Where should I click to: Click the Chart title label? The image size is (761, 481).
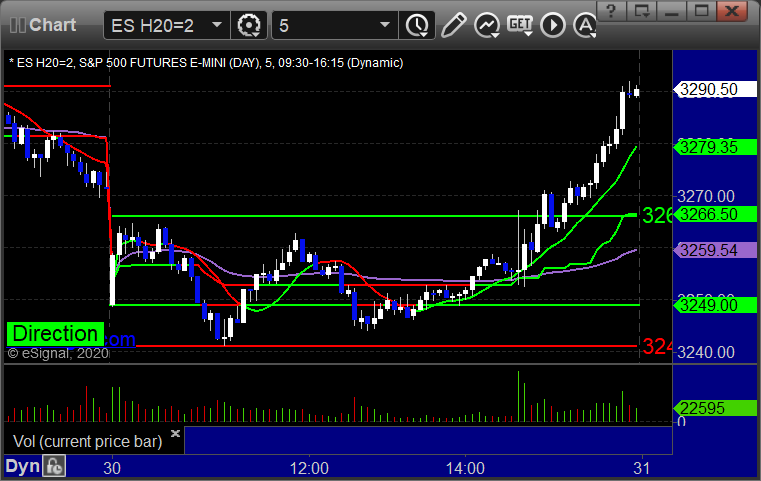[x=52, y=23]
